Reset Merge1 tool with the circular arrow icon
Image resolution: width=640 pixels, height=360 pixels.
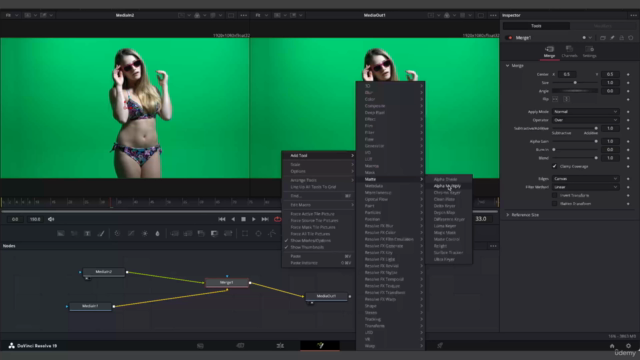[x=631, y=38]
